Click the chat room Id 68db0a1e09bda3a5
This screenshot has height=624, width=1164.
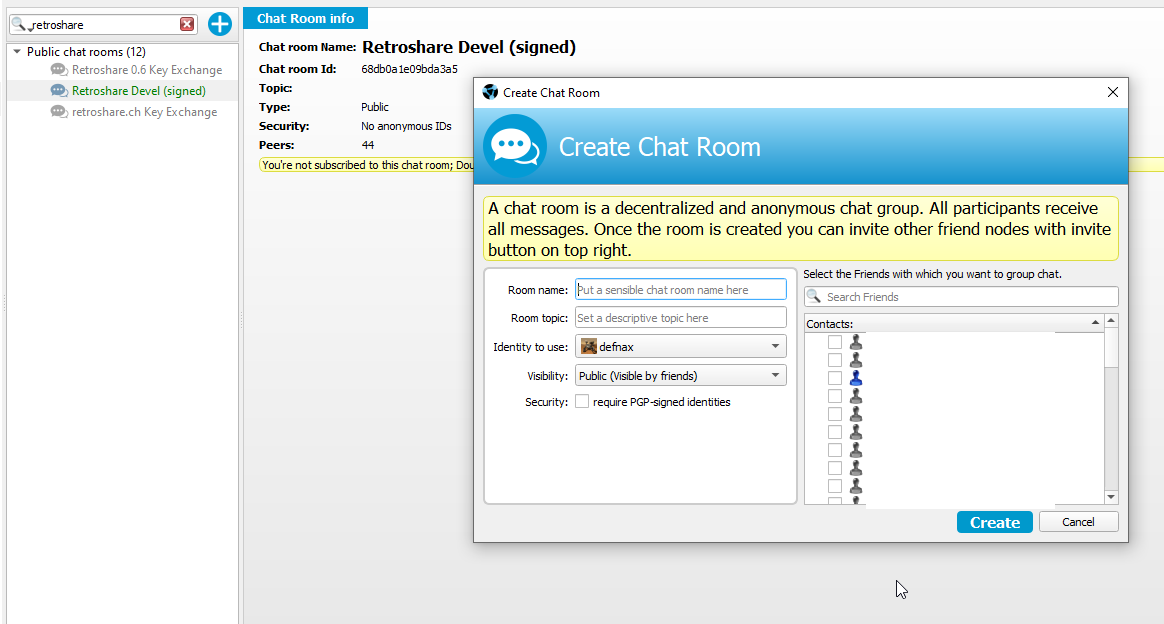click(409, 69)
